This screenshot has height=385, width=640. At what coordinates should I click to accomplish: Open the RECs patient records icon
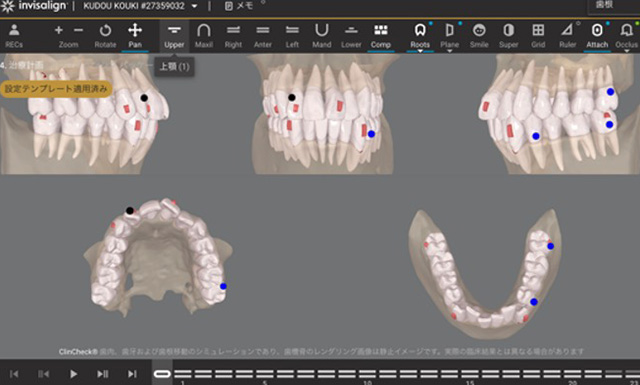pos(14,36)
